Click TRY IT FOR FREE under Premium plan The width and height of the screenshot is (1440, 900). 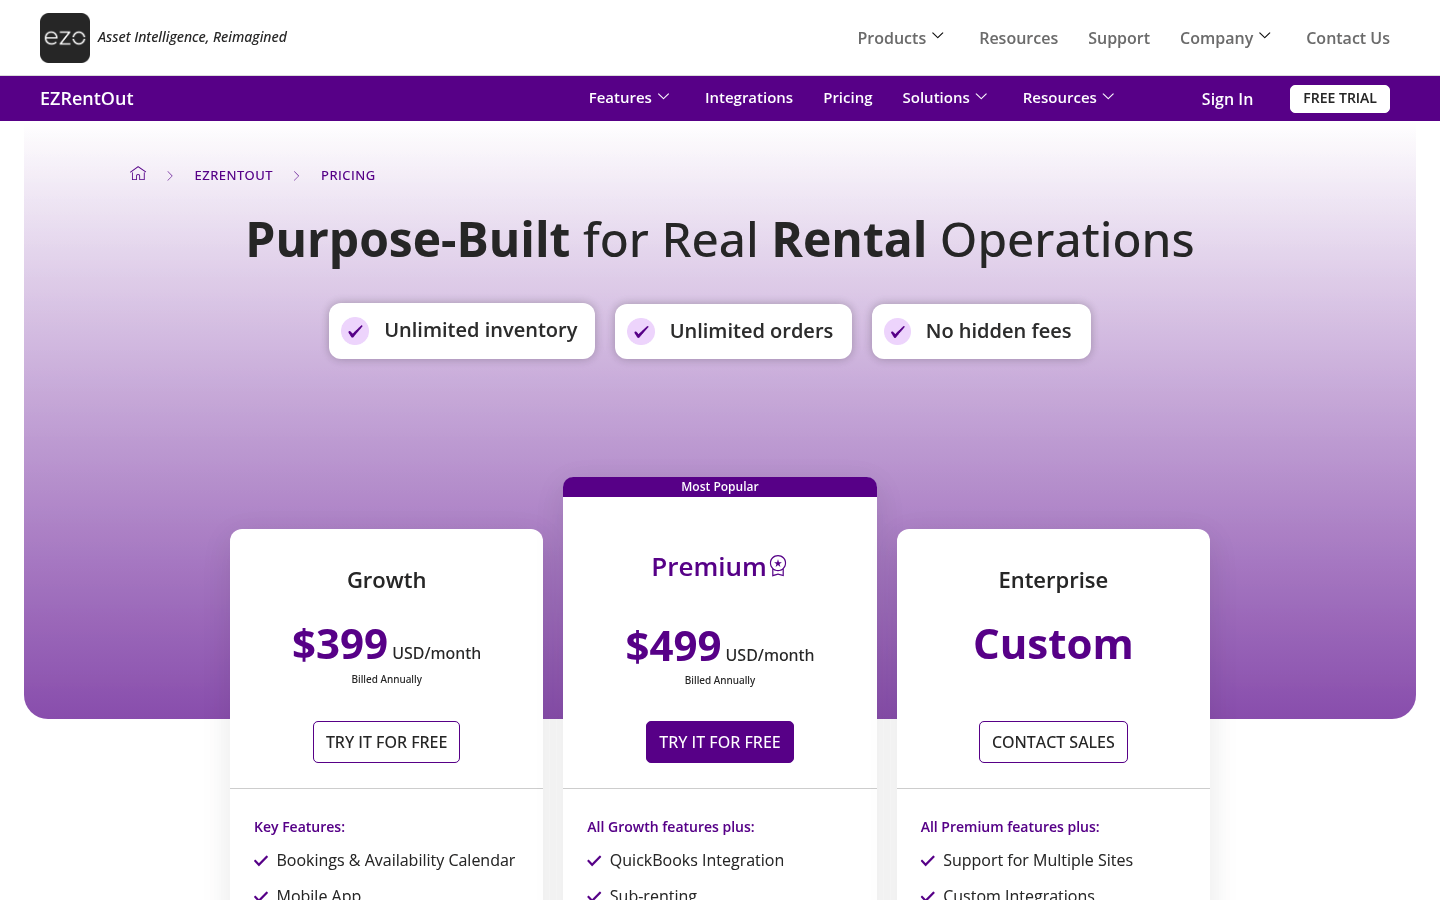tap(720, 742)
